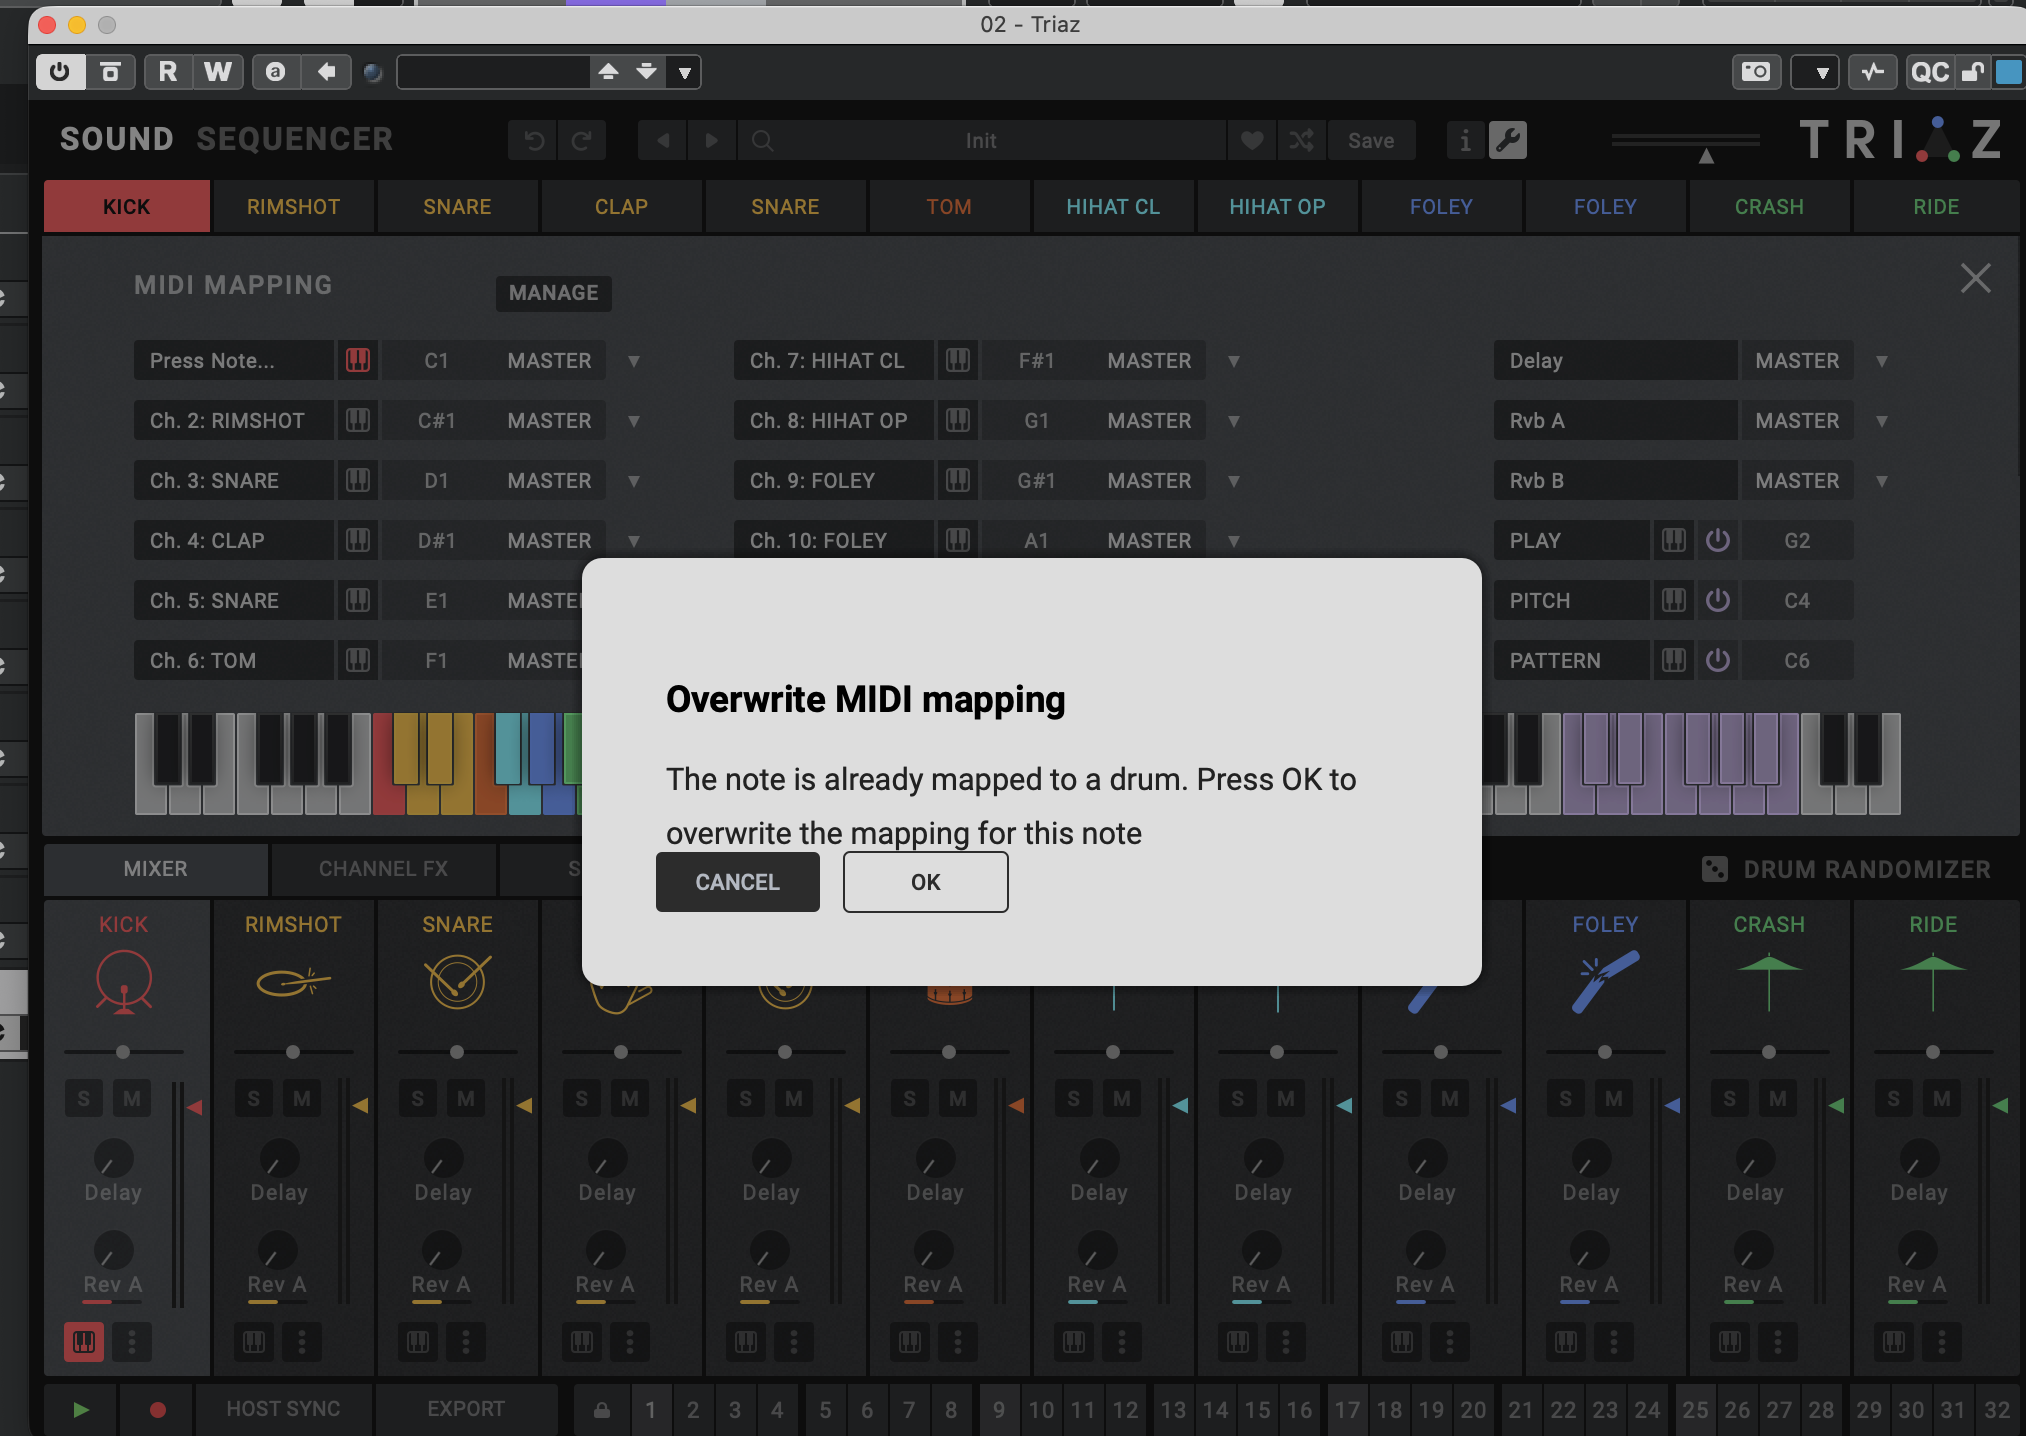The width and height of the screenshot is (2026, 1436).
Task: Click the Drum Randomizer dice icon
Action: point(1714,869)
